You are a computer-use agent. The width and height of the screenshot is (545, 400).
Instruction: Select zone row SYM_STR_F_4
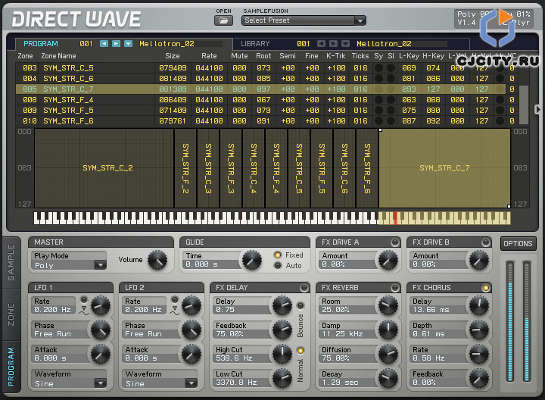tap(266, 100)
